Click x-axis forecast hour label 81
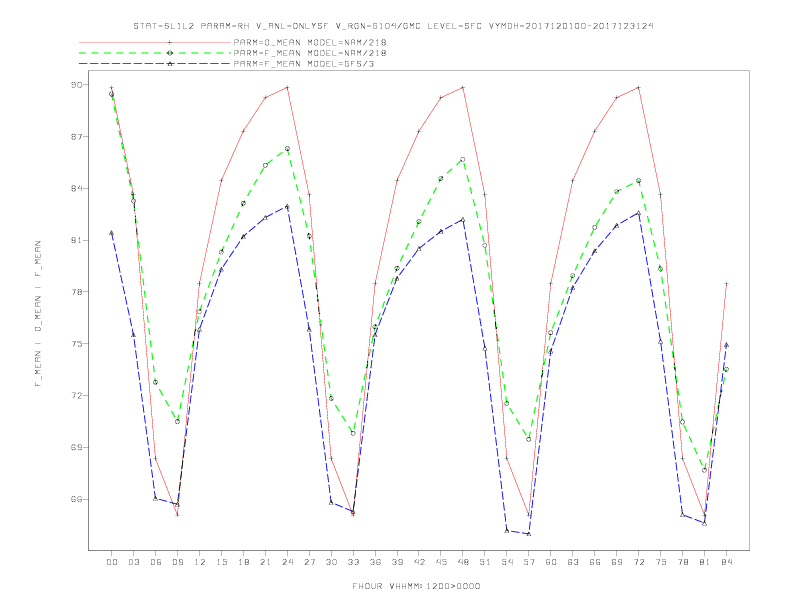Image resolution: width=792 pixels, height=612 pixels. (x=705, y=562)
